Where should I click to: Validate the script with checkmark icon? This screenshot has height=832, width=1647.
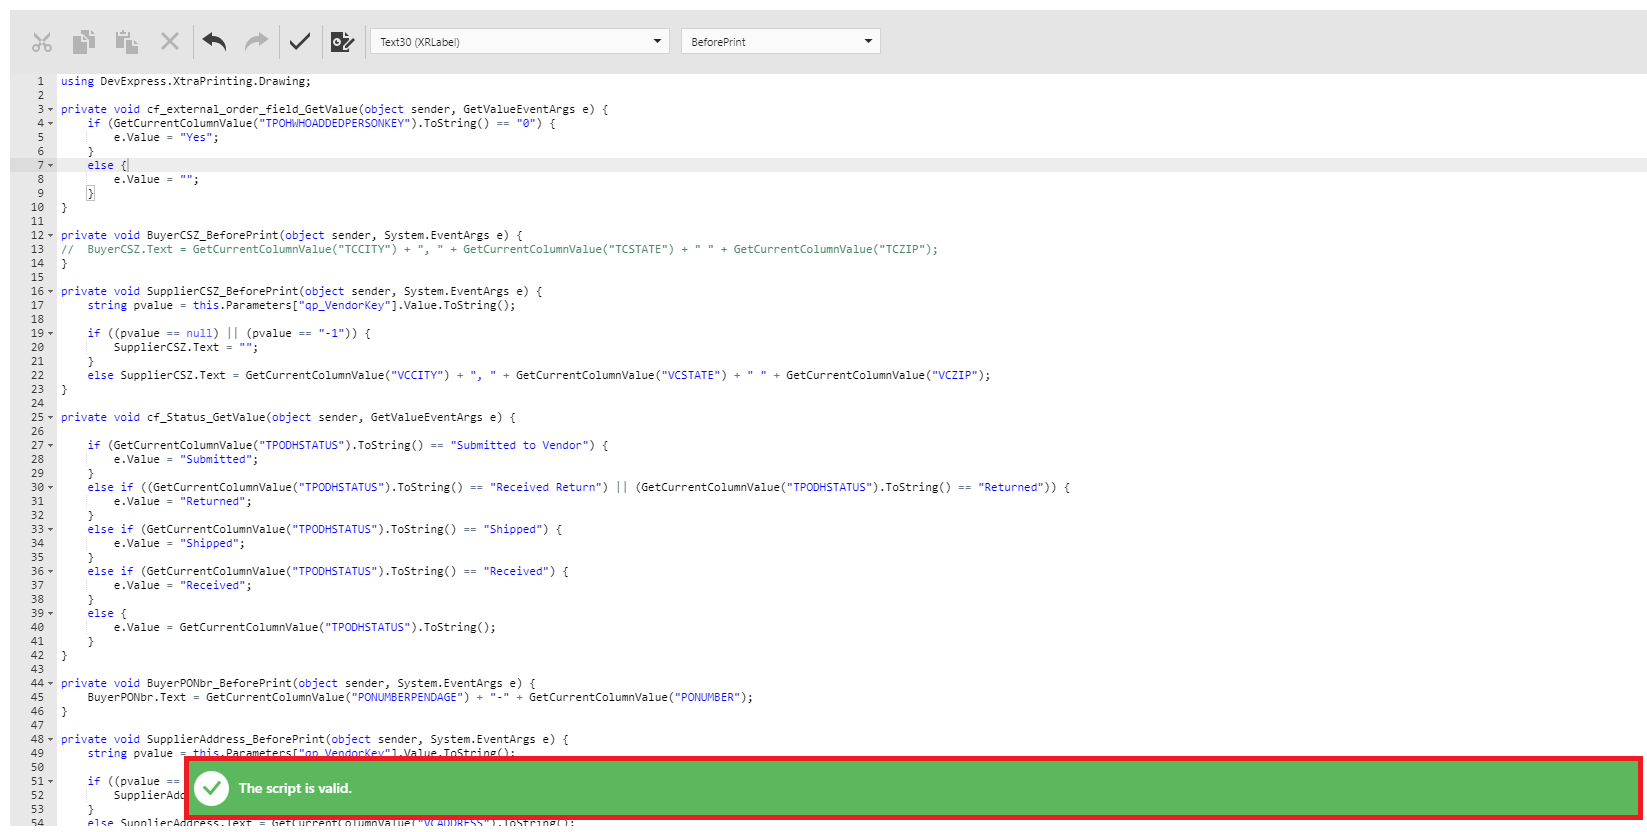[x=300, y=42]
